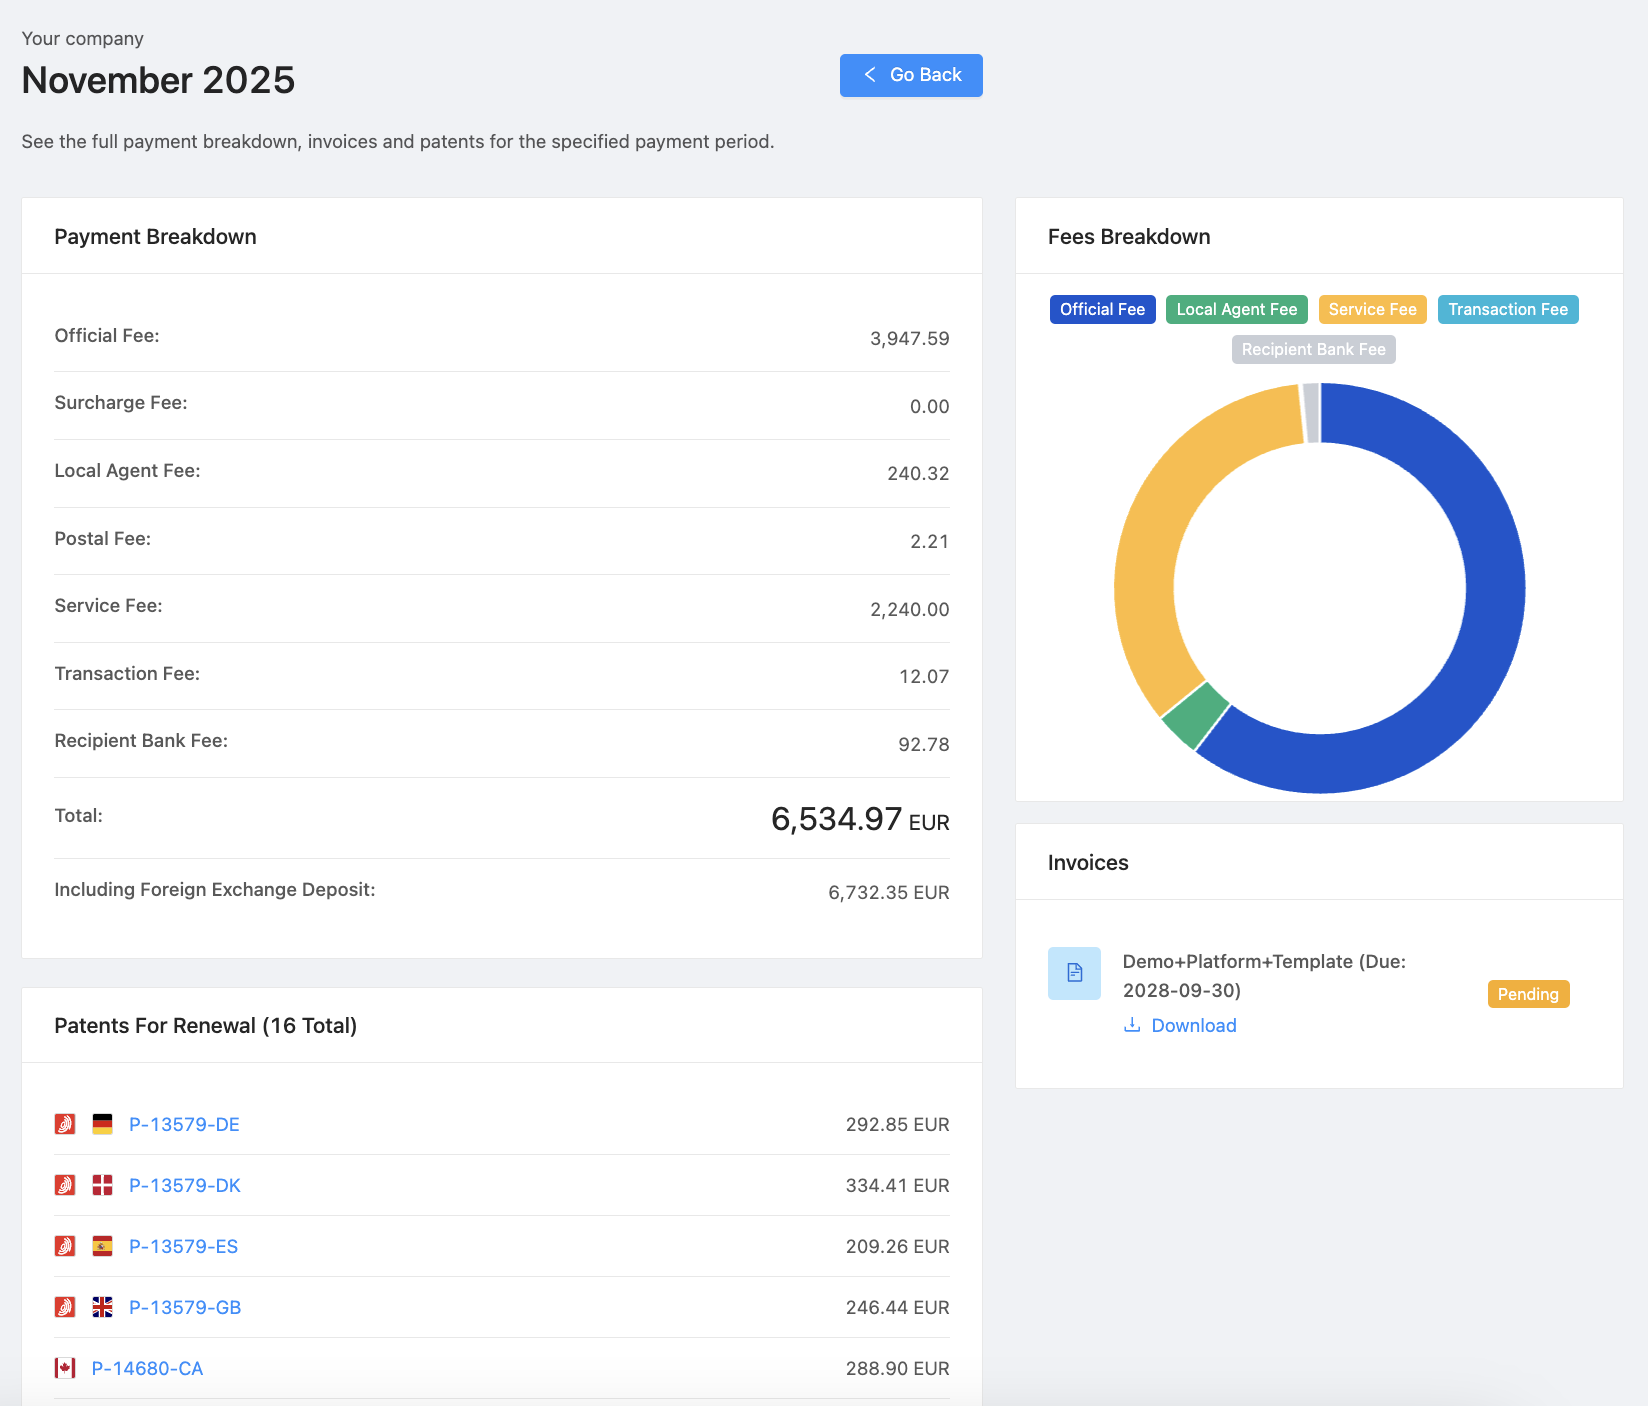
Task: Click the download arrow icon beside Download
Action: tap(1132, 1025)
